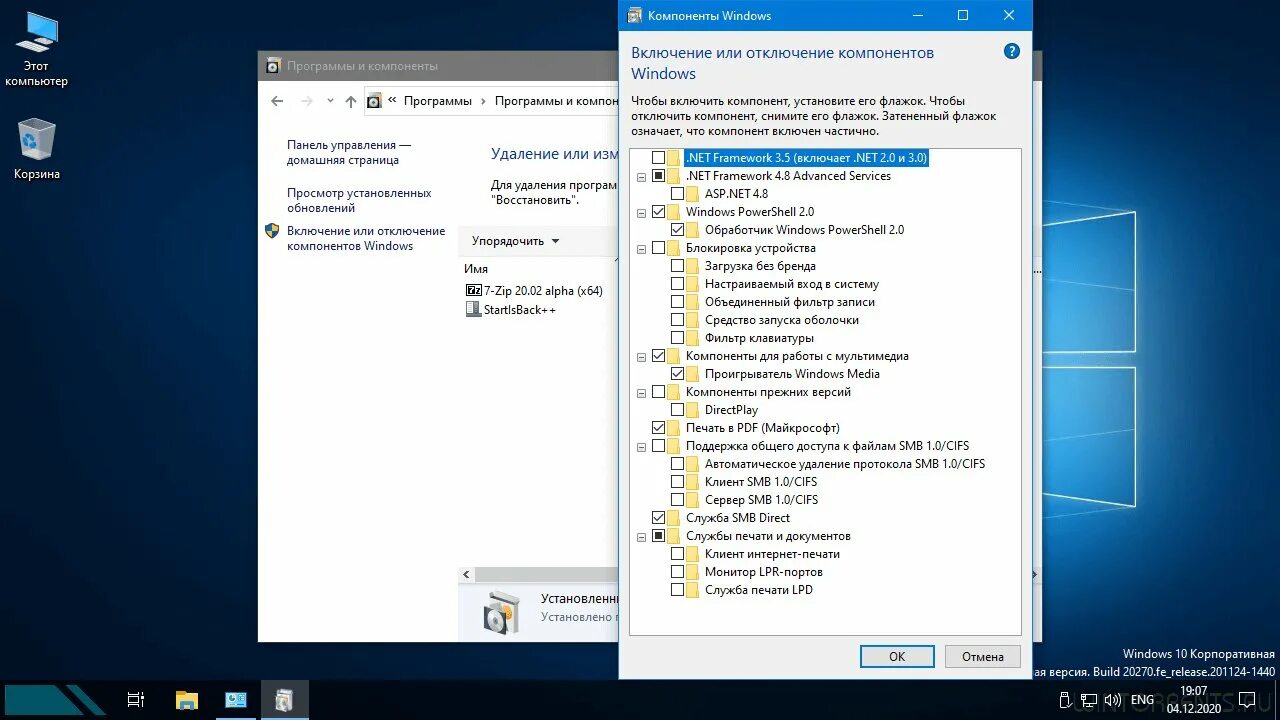The width and height of the screenshot is (1280, 720).
Task: Select Обработчик Windows PowerShell 2.0 text
Action: tap(804, 230)
